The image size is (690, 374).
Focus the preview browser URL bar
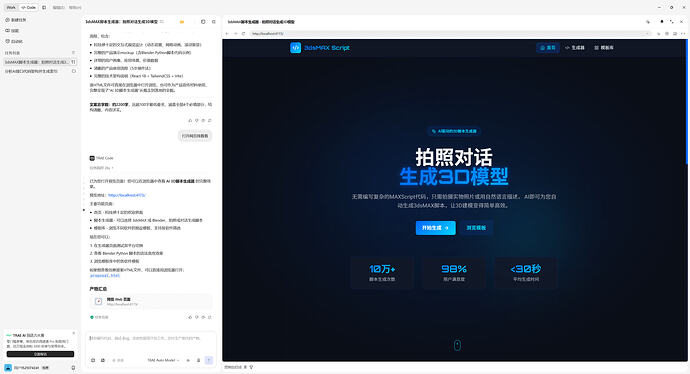(451, 33)
